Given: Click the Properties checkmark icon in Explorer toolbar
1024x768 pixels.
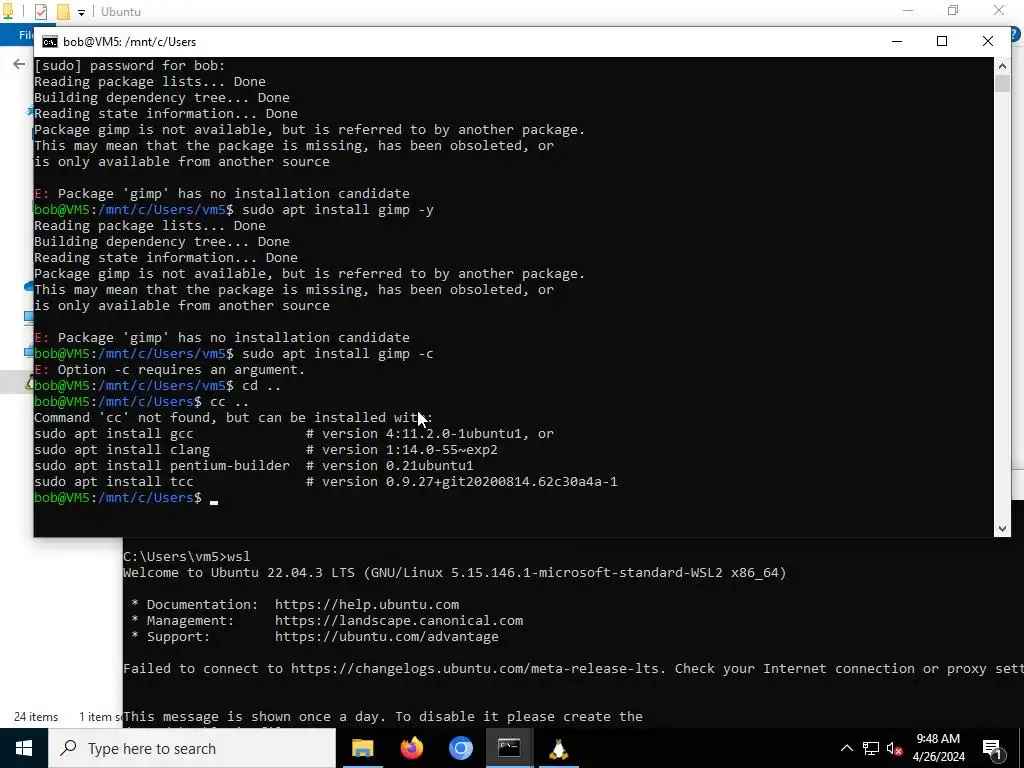Looking at the screenshot, I should pos(40,12).
